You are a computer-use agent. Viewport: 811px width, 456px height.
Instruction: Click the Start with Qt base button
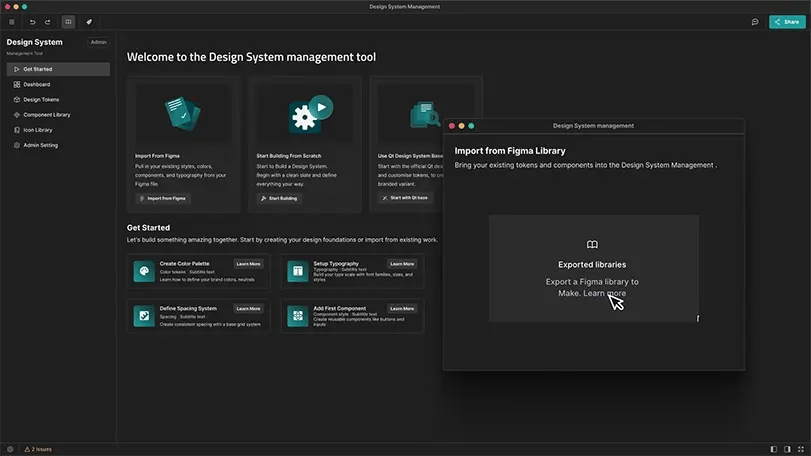point(405,198)
